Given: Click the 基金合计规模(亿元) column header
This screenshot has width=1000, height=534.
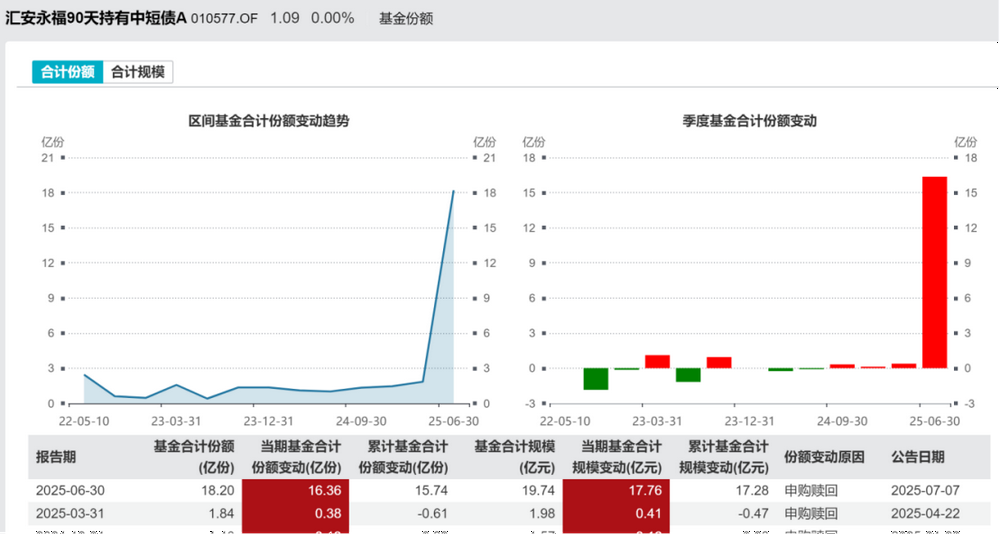Looking at the screenshot, I should coord(514,457).
